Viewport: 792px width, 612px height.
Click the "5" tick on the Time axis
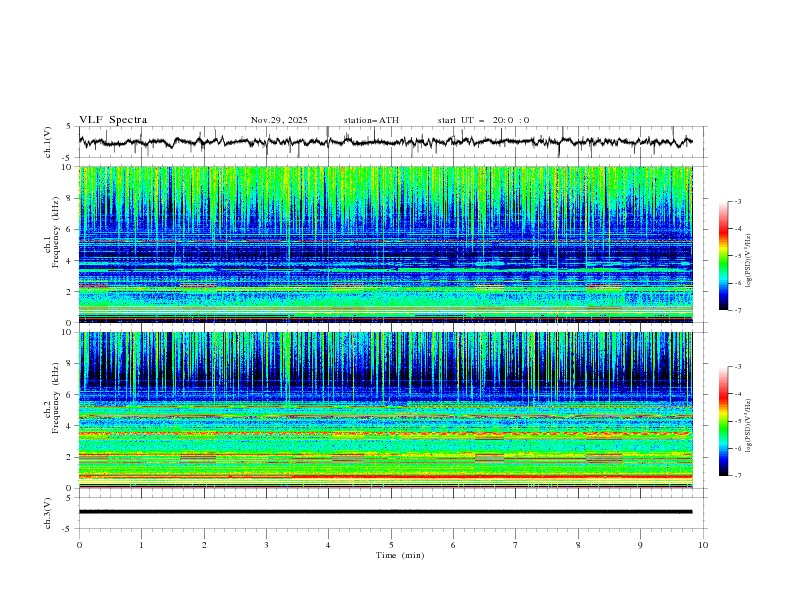[x=391, y=545]
